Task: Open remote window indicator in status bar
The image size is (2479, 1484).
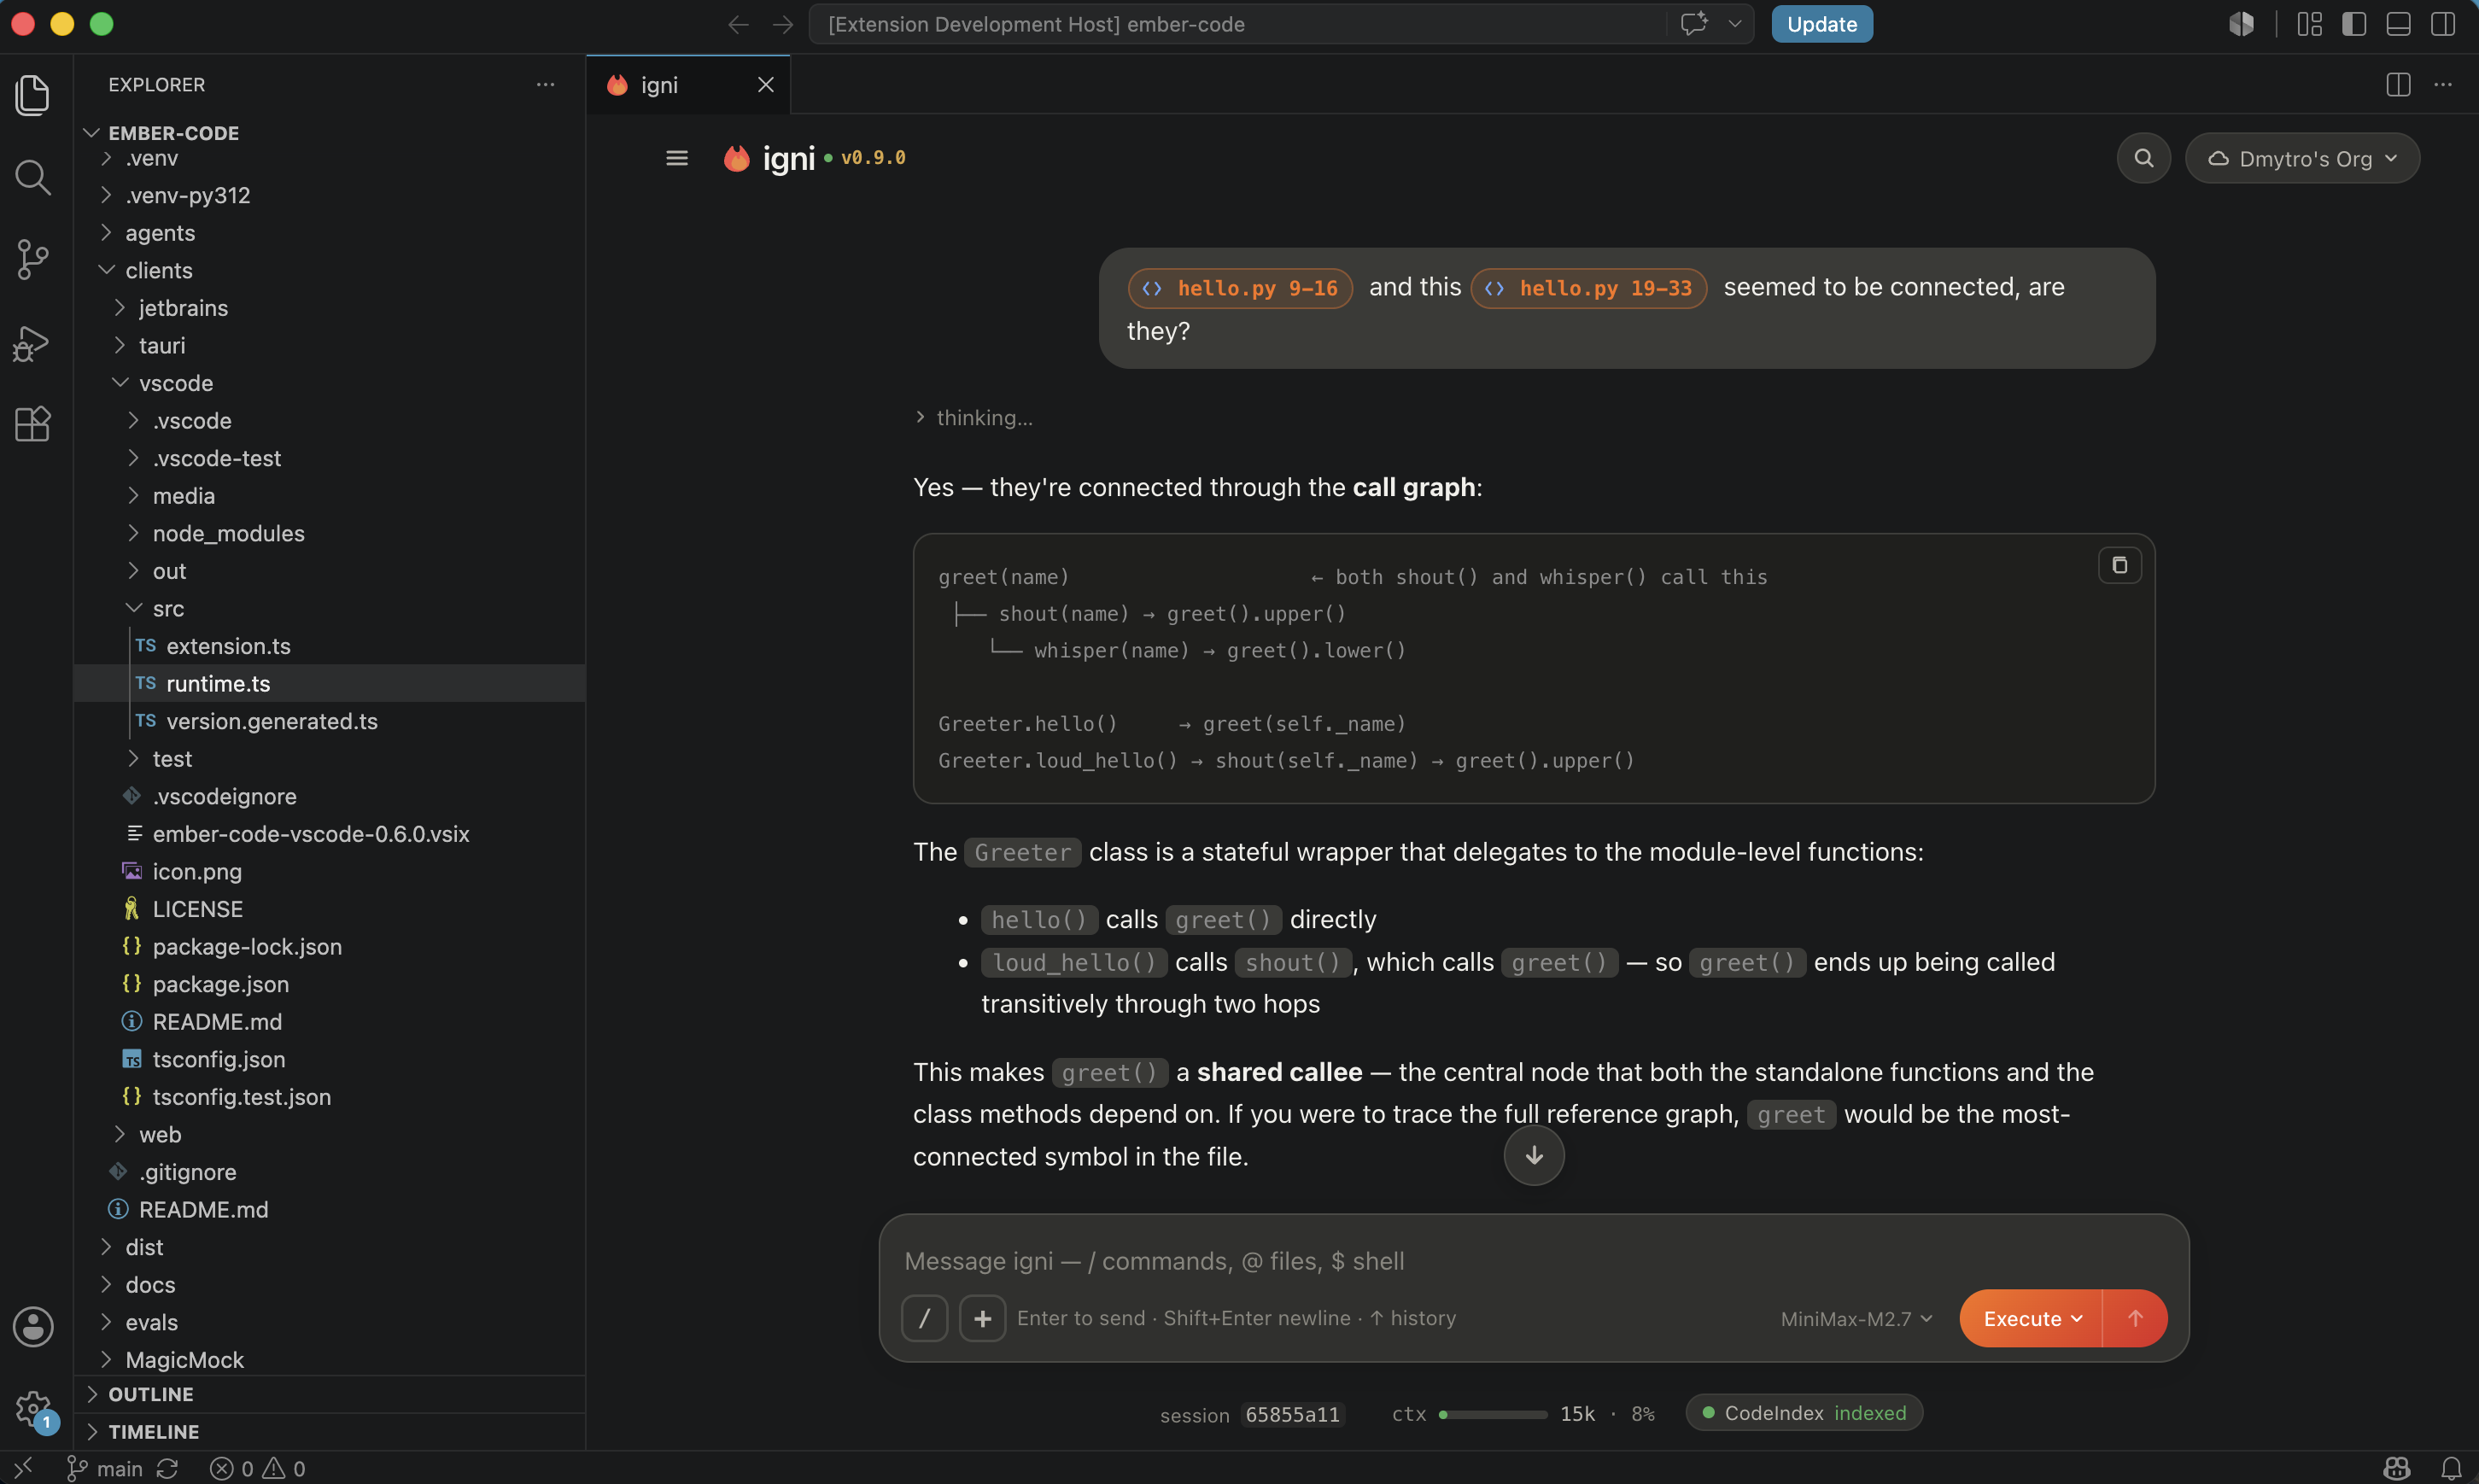Action: (23, 1468)
